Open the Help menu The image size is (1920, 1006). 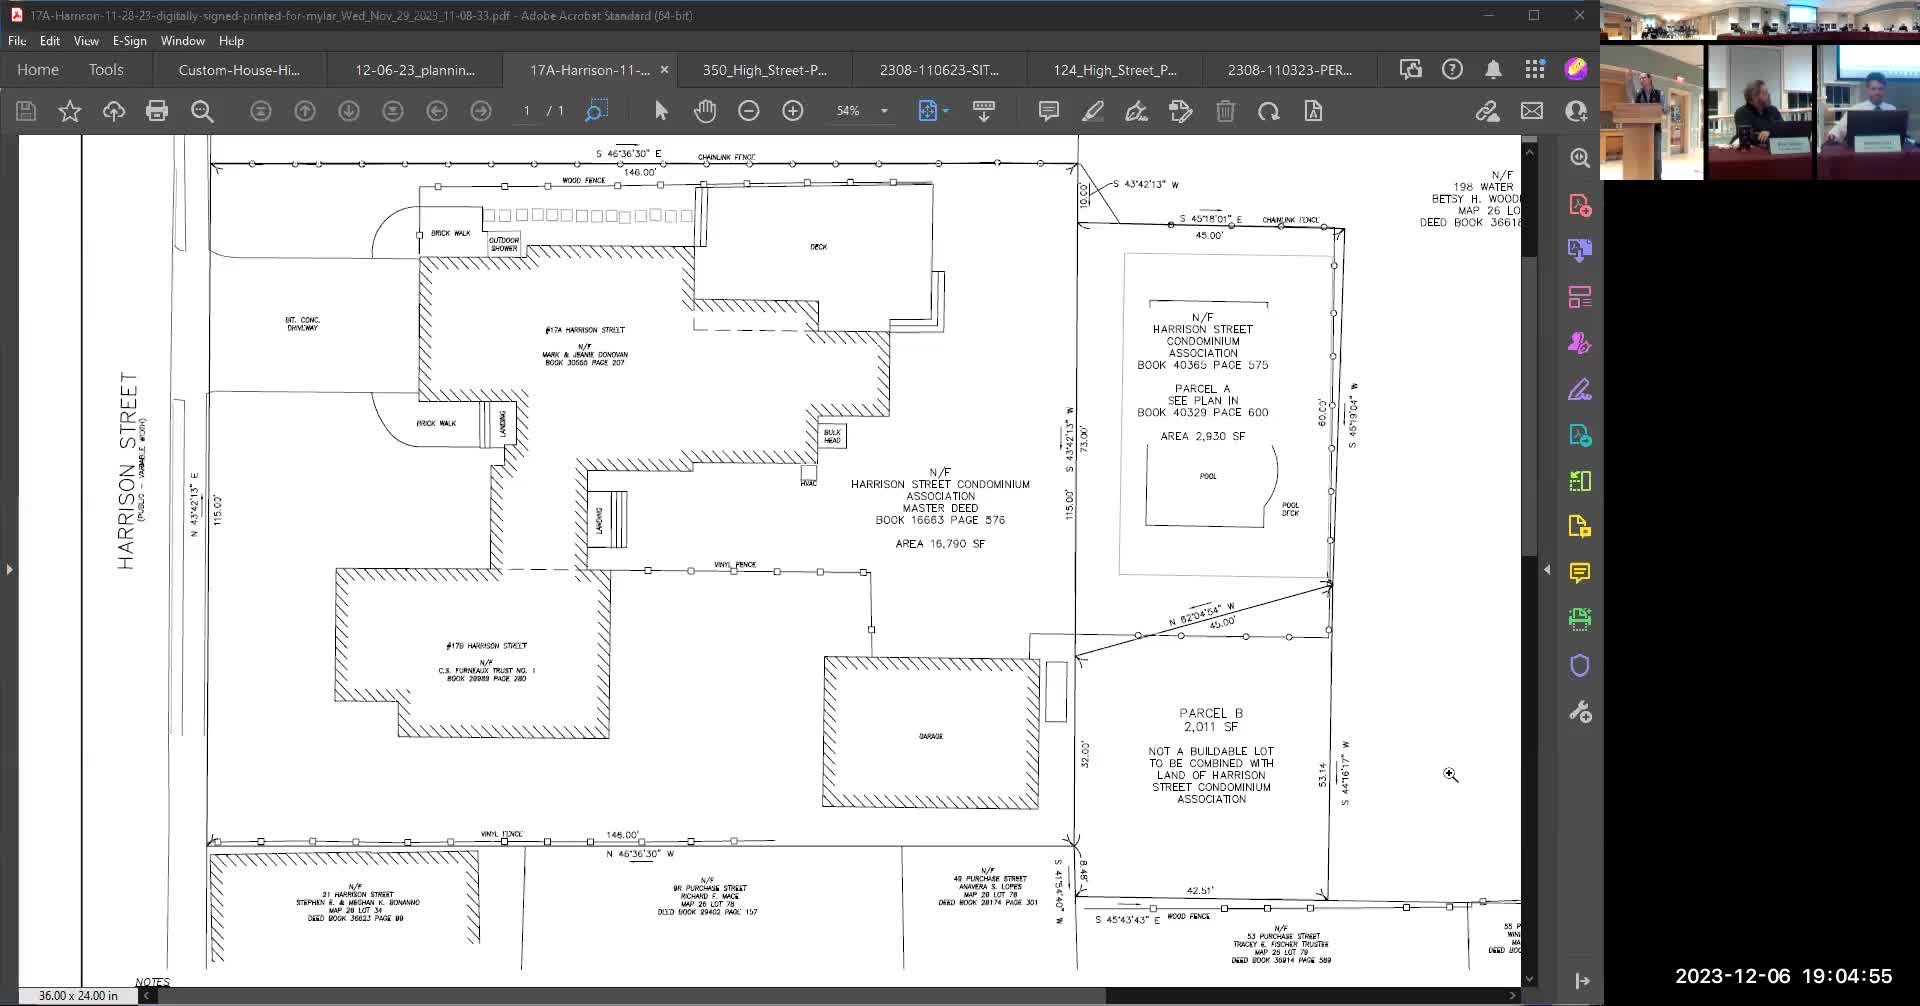coord(231,41)
